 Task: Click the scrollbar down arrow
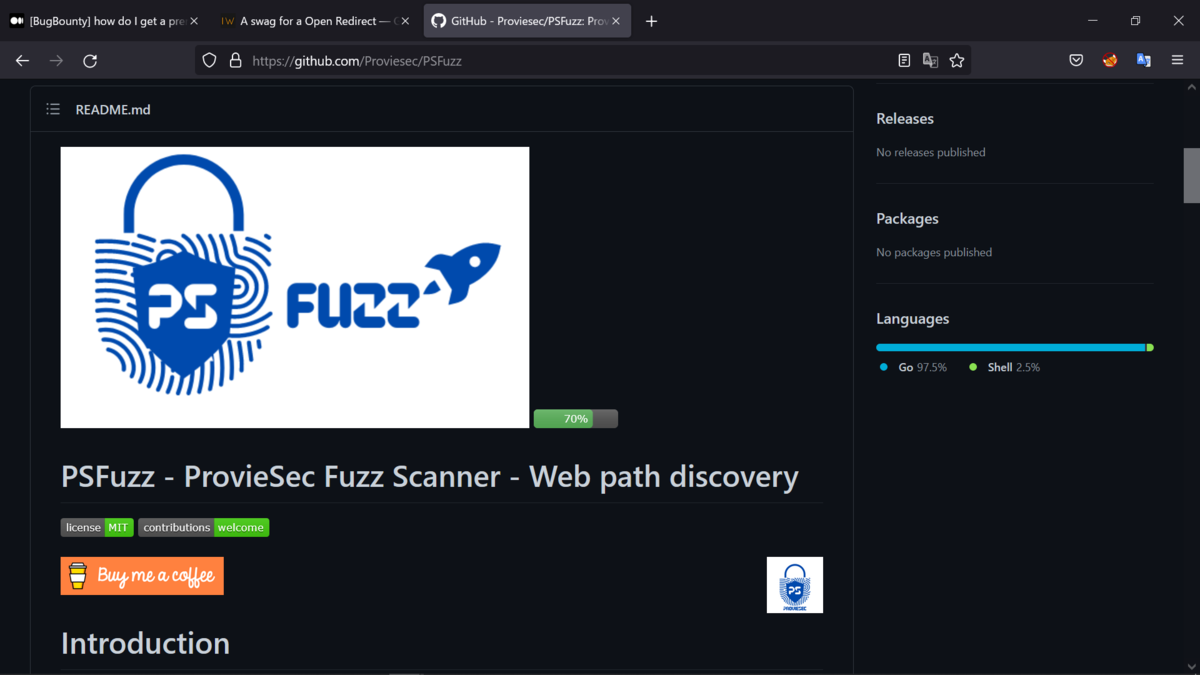click(x=1191, y=666)
